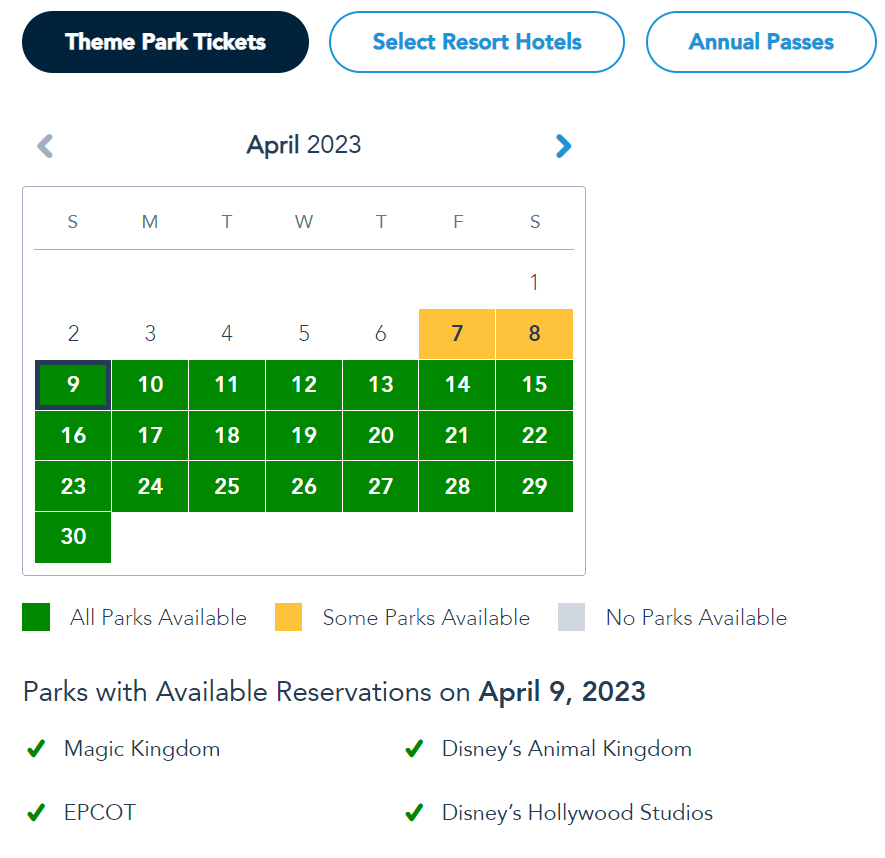The width and height of the screenshot is (885, 858).
Task: Click the gray No Parks Available swatch
Action: 571,618
